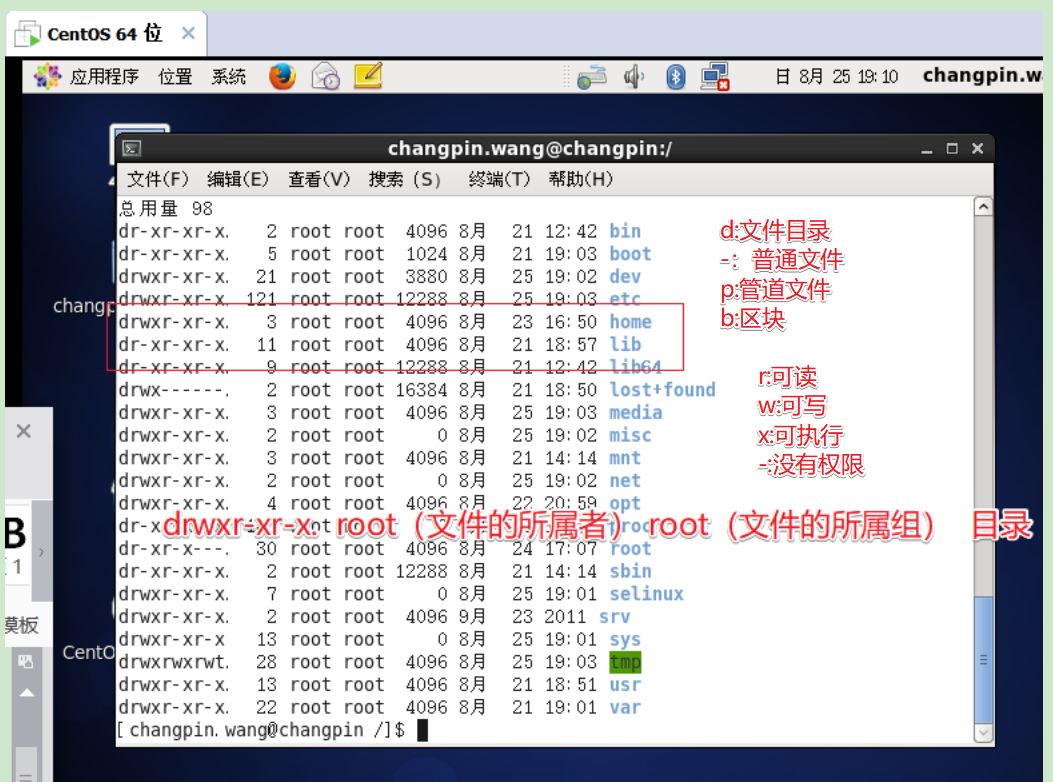Click the 'sys' directory name
This screenshot has width=1053, height=782.
click(625, 640)
